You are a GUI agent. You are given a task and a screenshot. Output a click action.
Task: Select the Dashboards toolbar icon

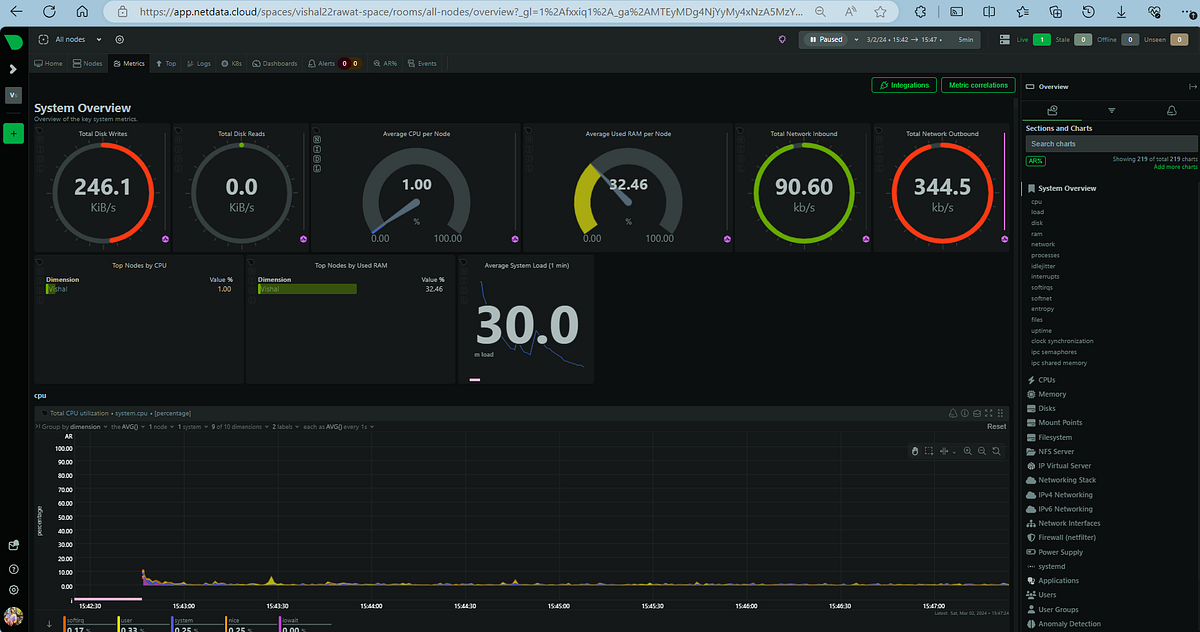tap(274, 63)
